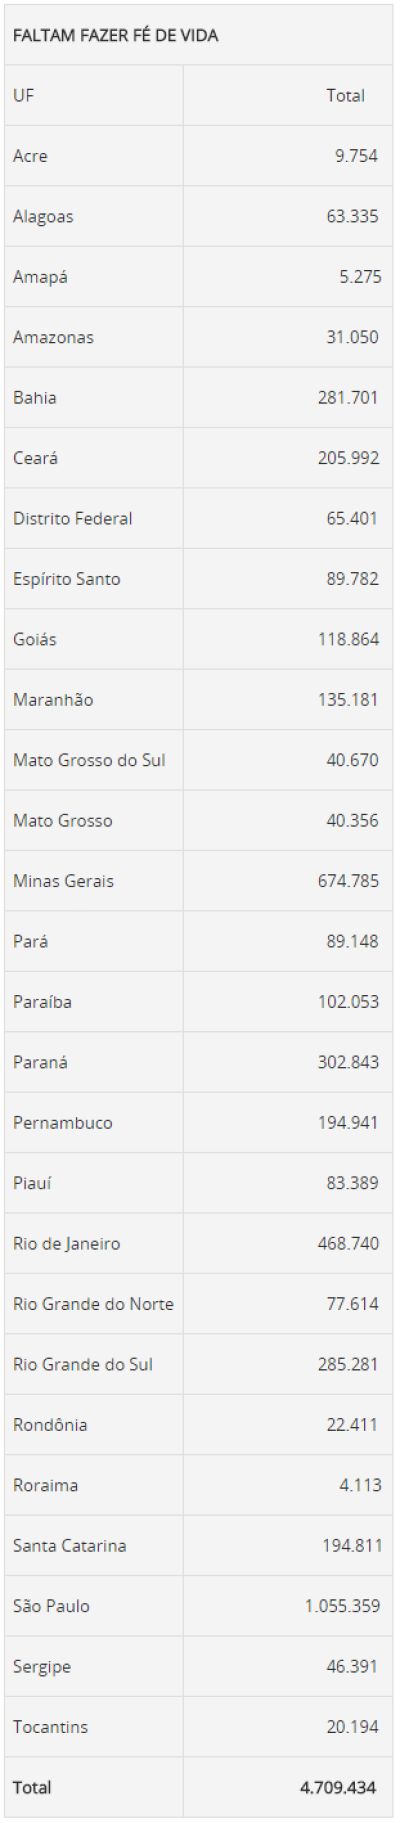Click the Total column header

345,96
